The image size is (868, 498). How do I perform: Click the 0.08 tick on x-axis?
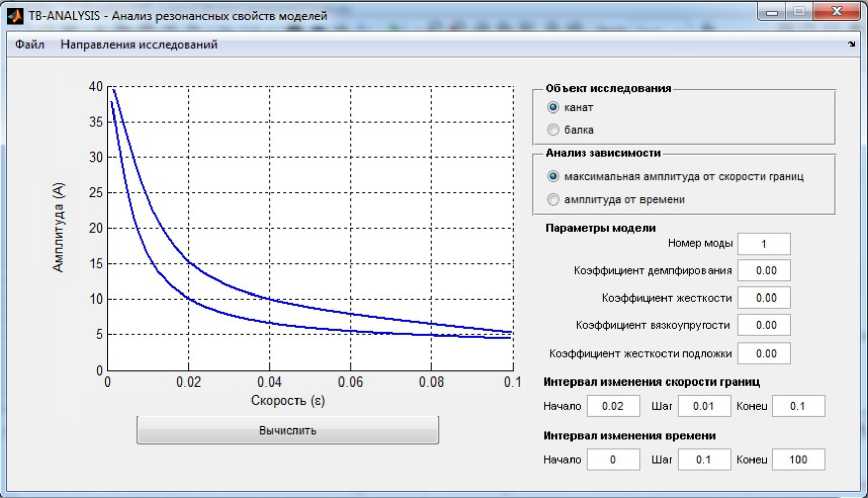pos(431,382)
